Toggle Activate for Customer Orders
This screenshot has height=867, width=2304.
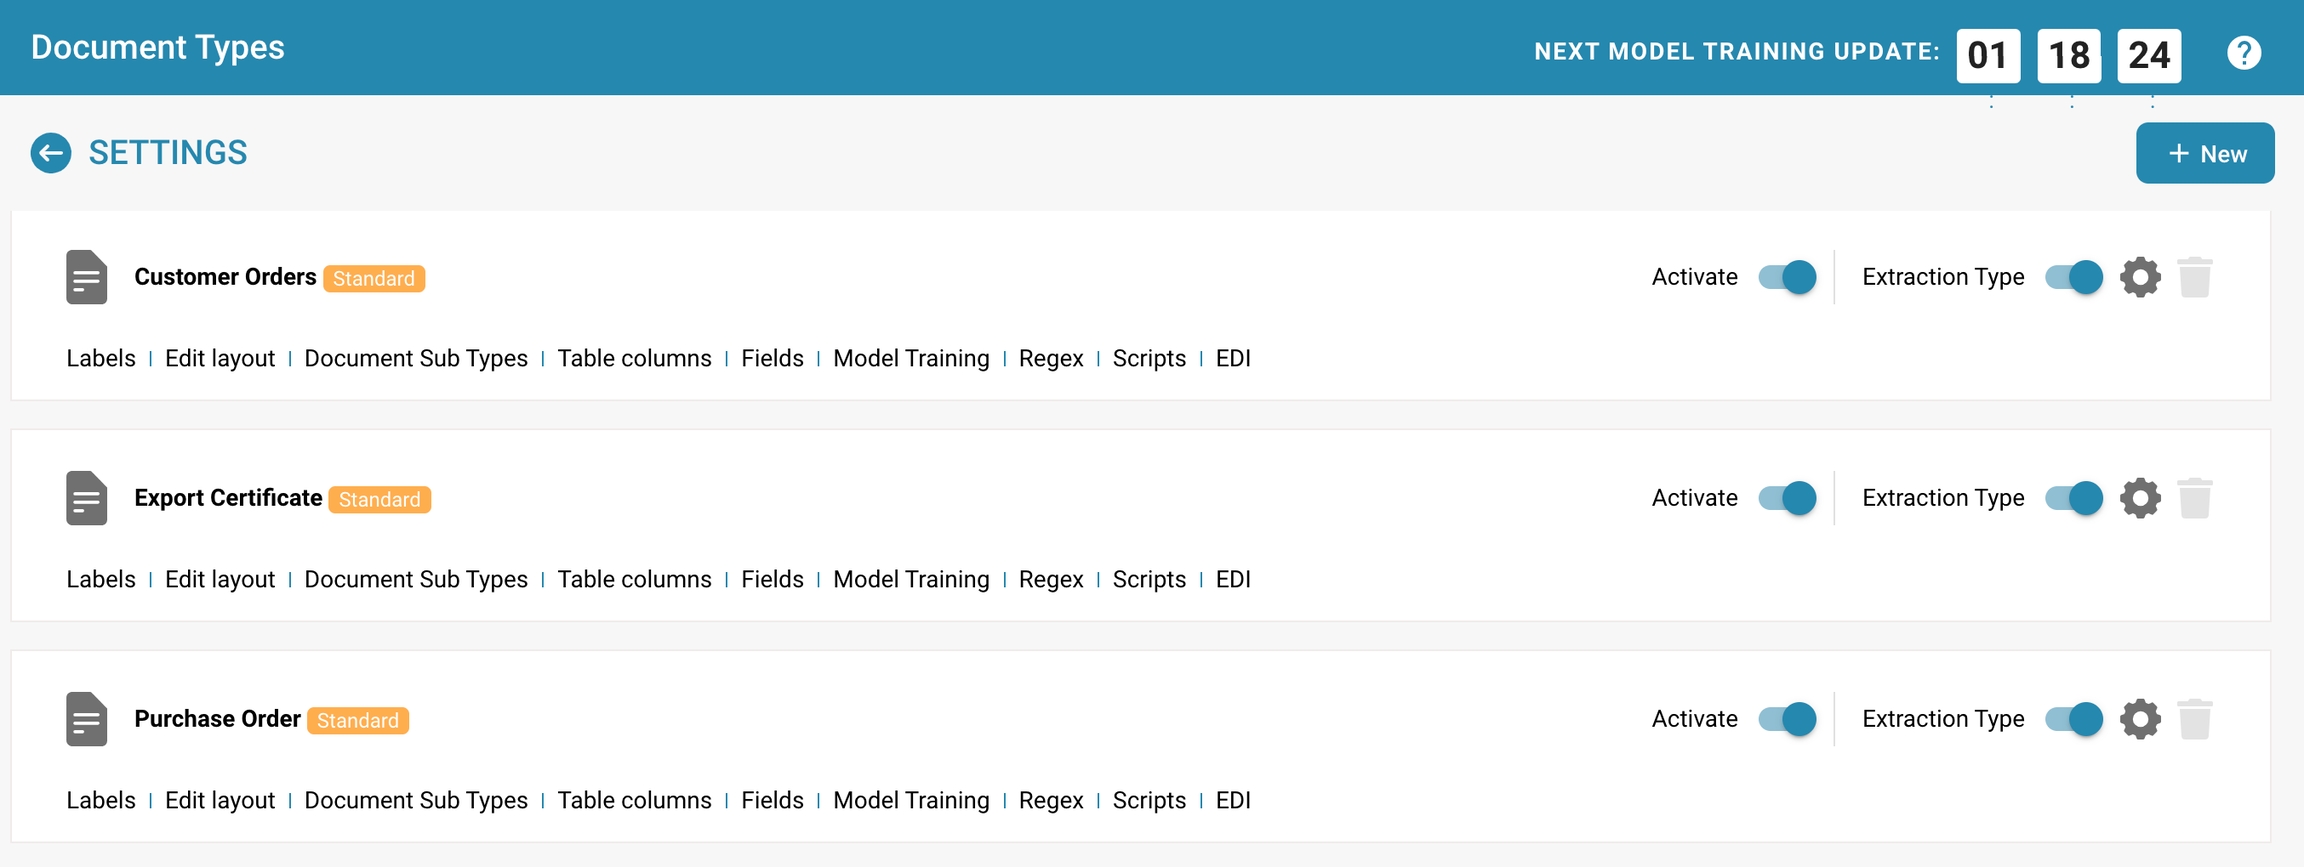(1787, 277)
